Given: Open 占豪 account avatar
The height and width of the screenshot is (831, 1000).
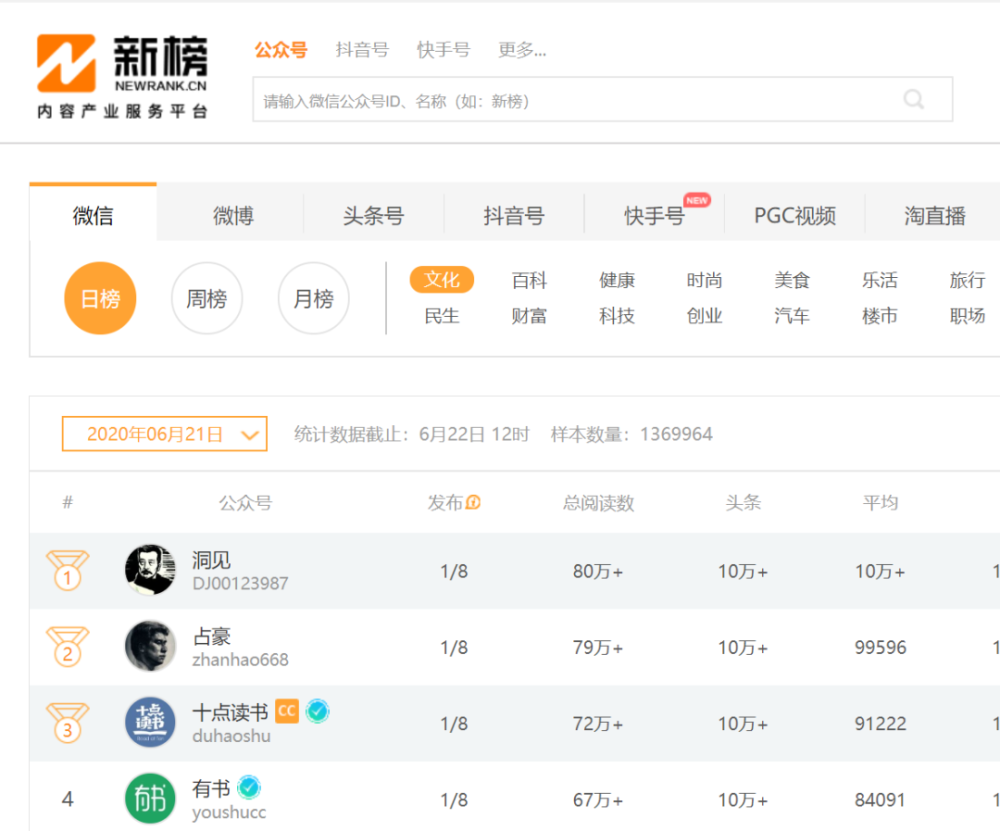Looking at the screenshot, I should click(x=151, y=646).
